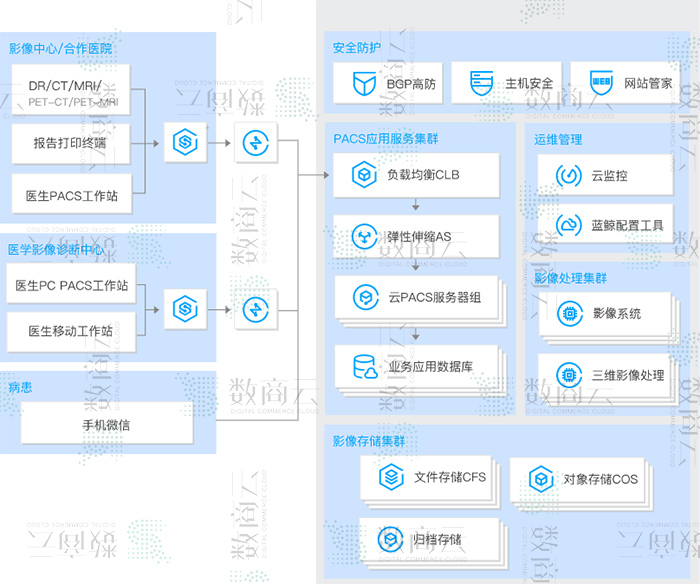Click the 负载均衡CLB hexagon icon

[x=364, y=175]
